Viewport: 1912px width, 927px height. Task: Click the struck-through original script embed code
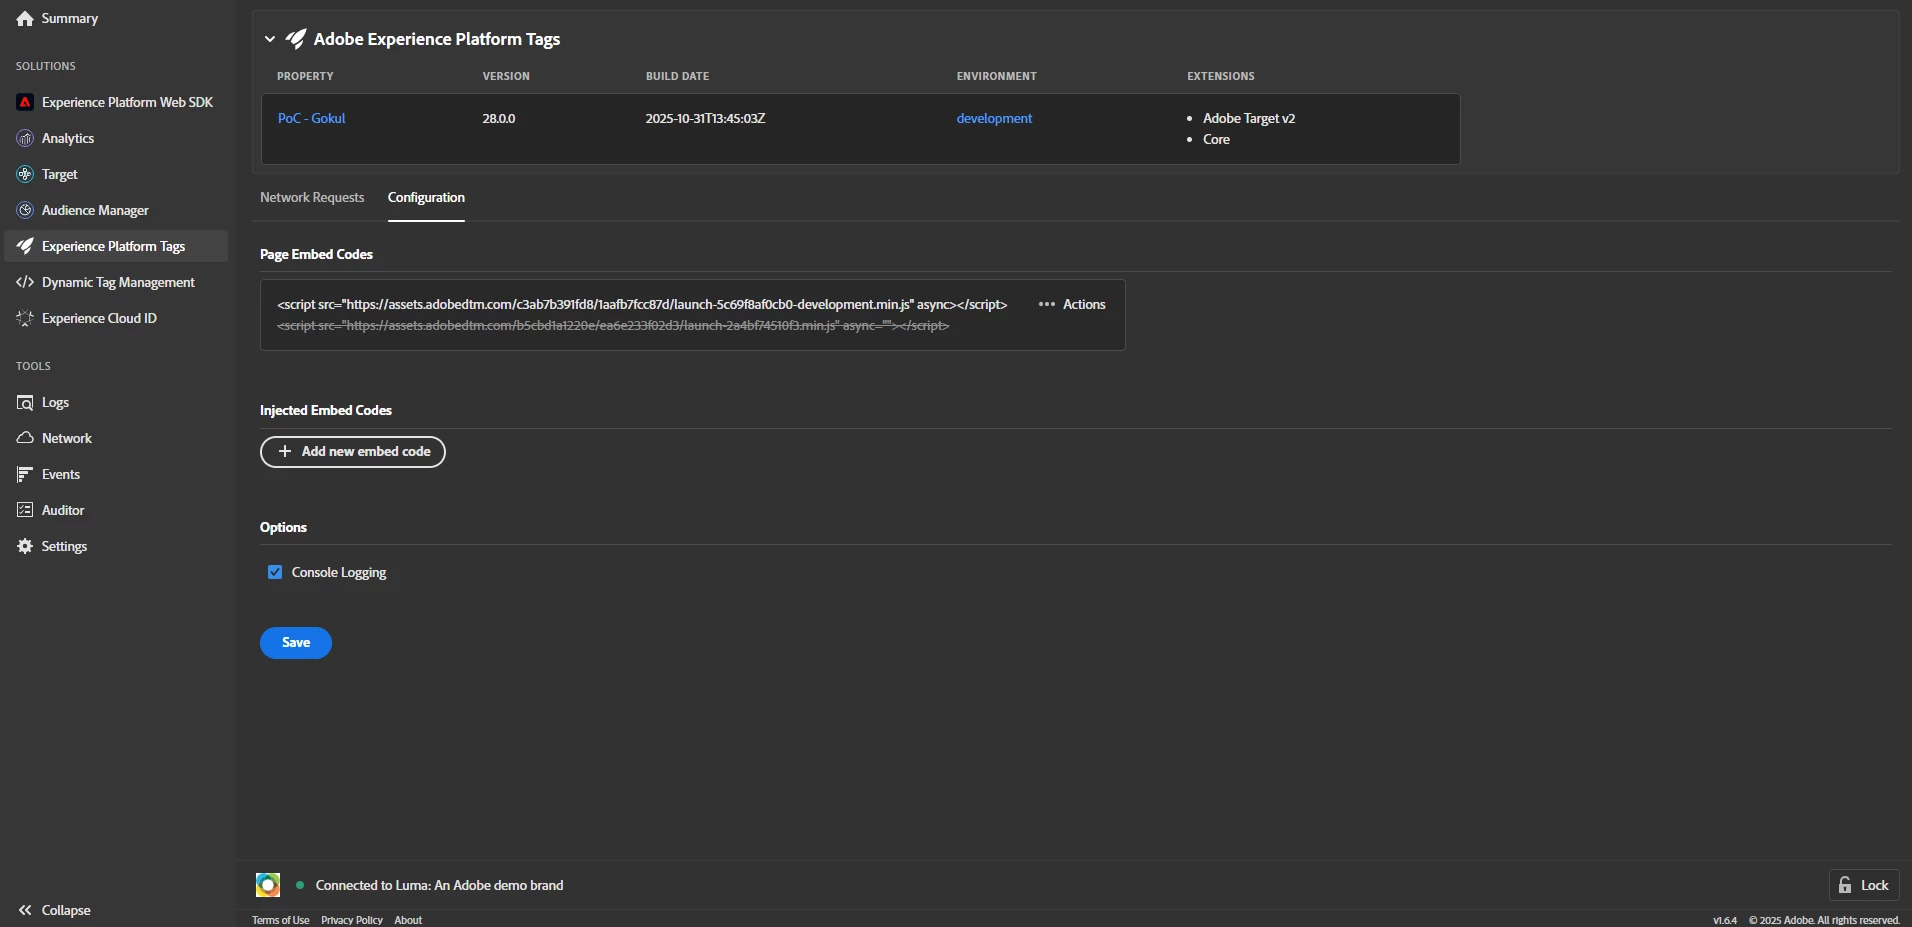tap(613, 326)
